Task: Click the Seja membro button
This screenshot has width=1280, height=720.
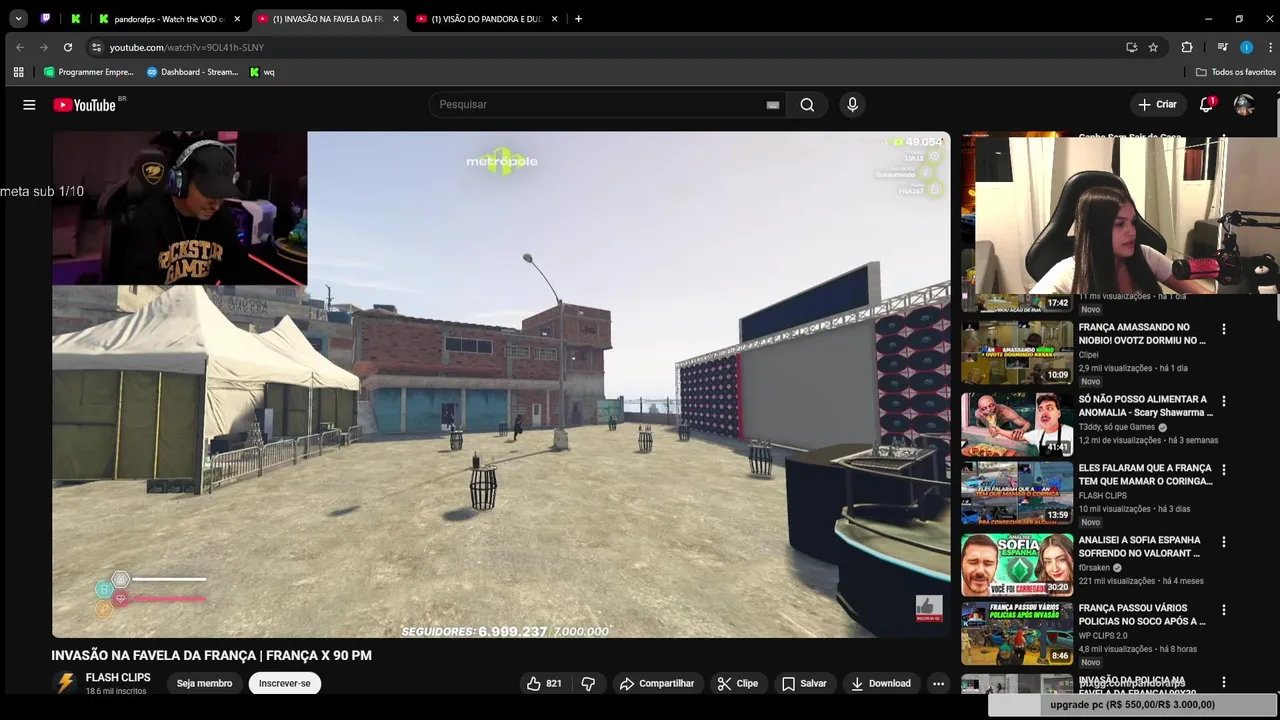Action: pos(204,684)
